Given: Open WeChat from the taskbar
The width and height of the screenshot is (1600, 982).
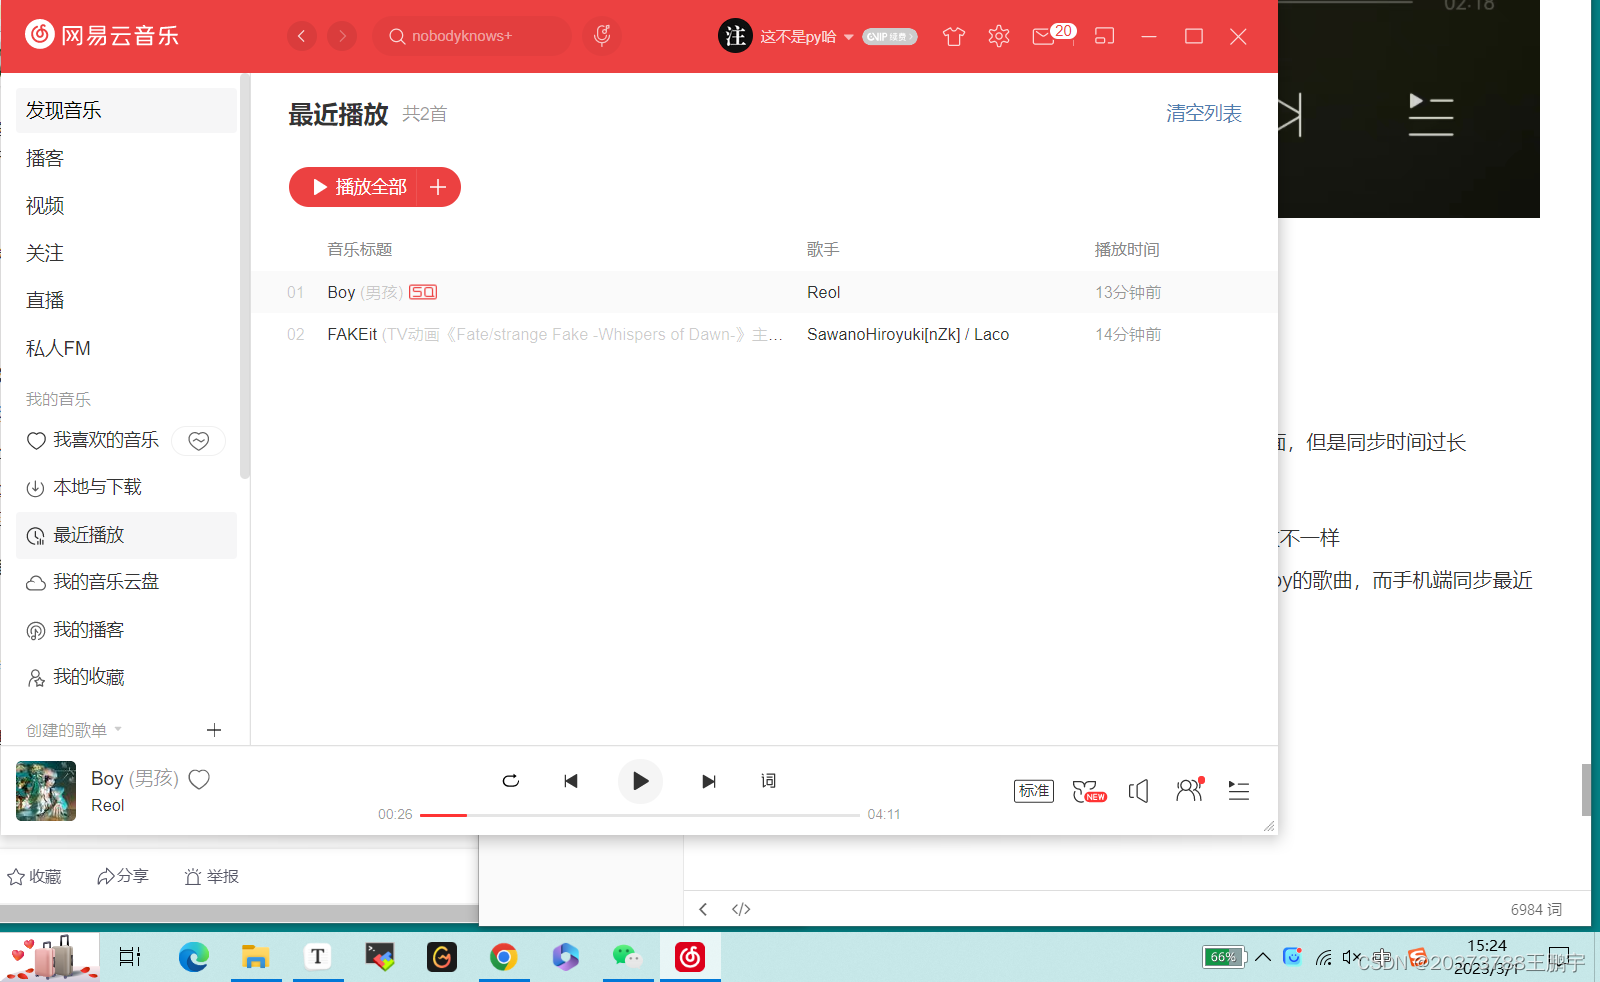Looking at the screenshot, I should [x=628, y=957].
